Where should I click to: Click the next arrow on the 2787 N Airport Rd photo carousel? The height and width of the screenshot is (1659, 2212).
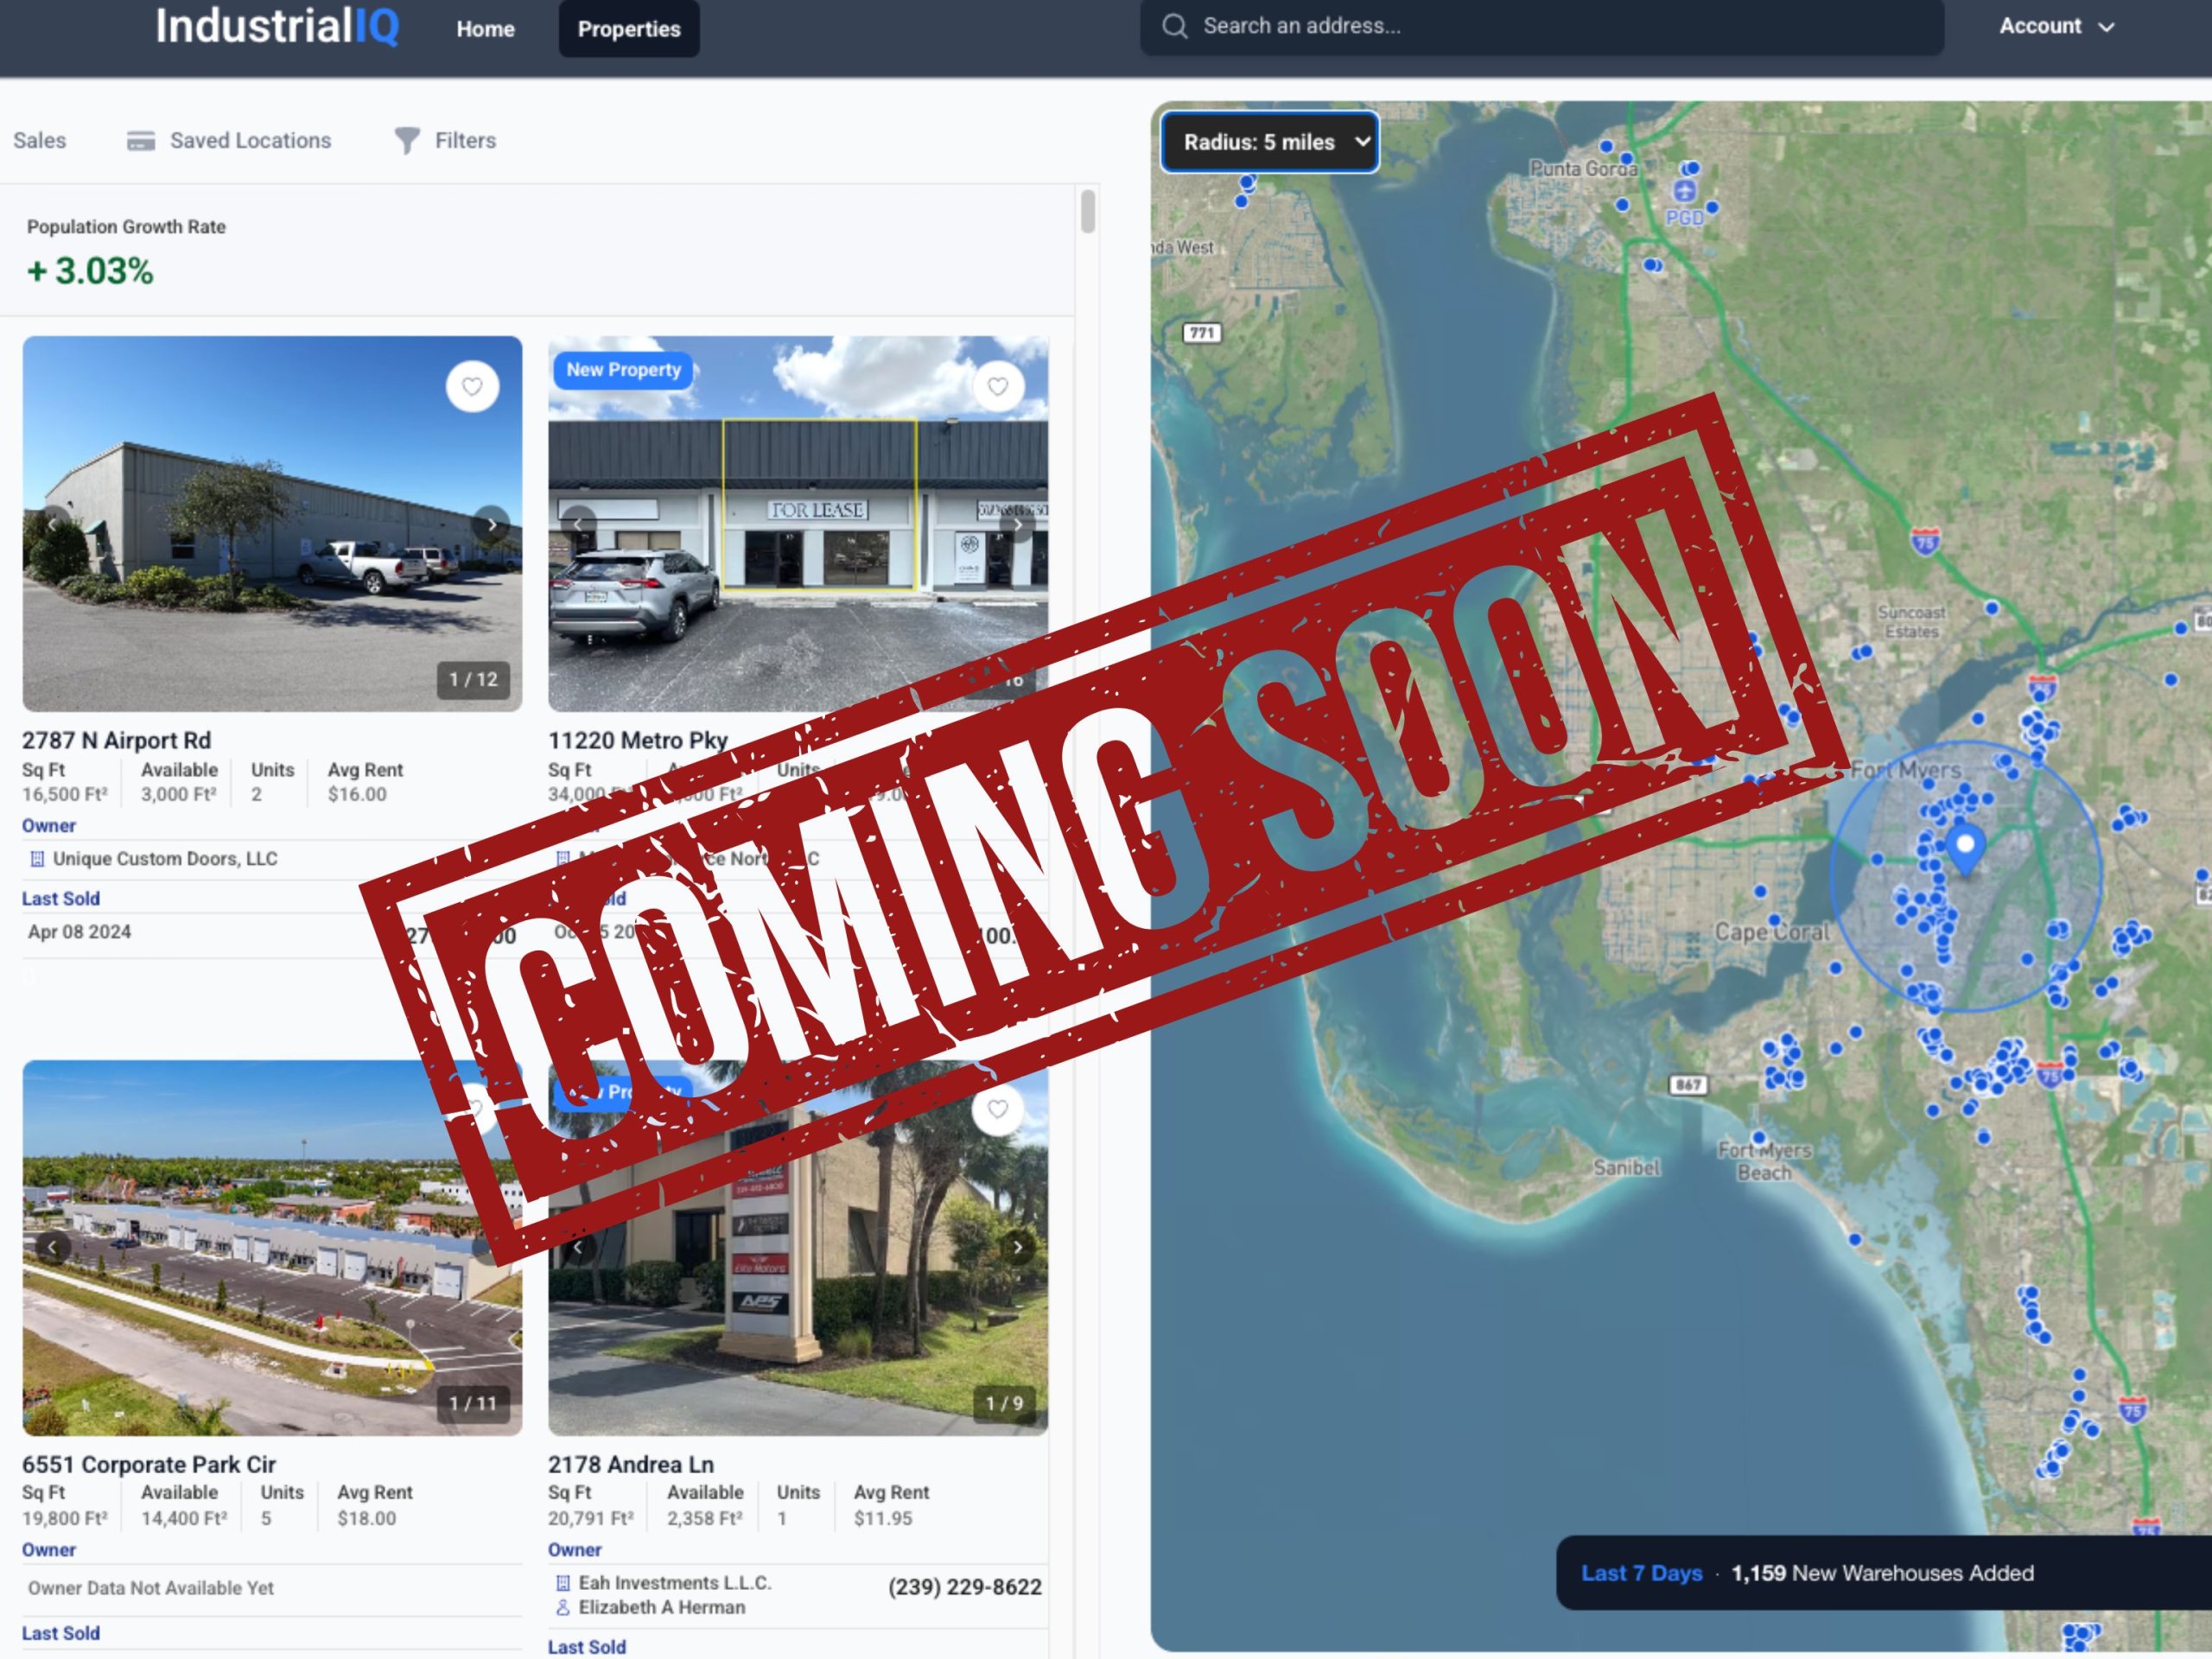tap(492, 524)
